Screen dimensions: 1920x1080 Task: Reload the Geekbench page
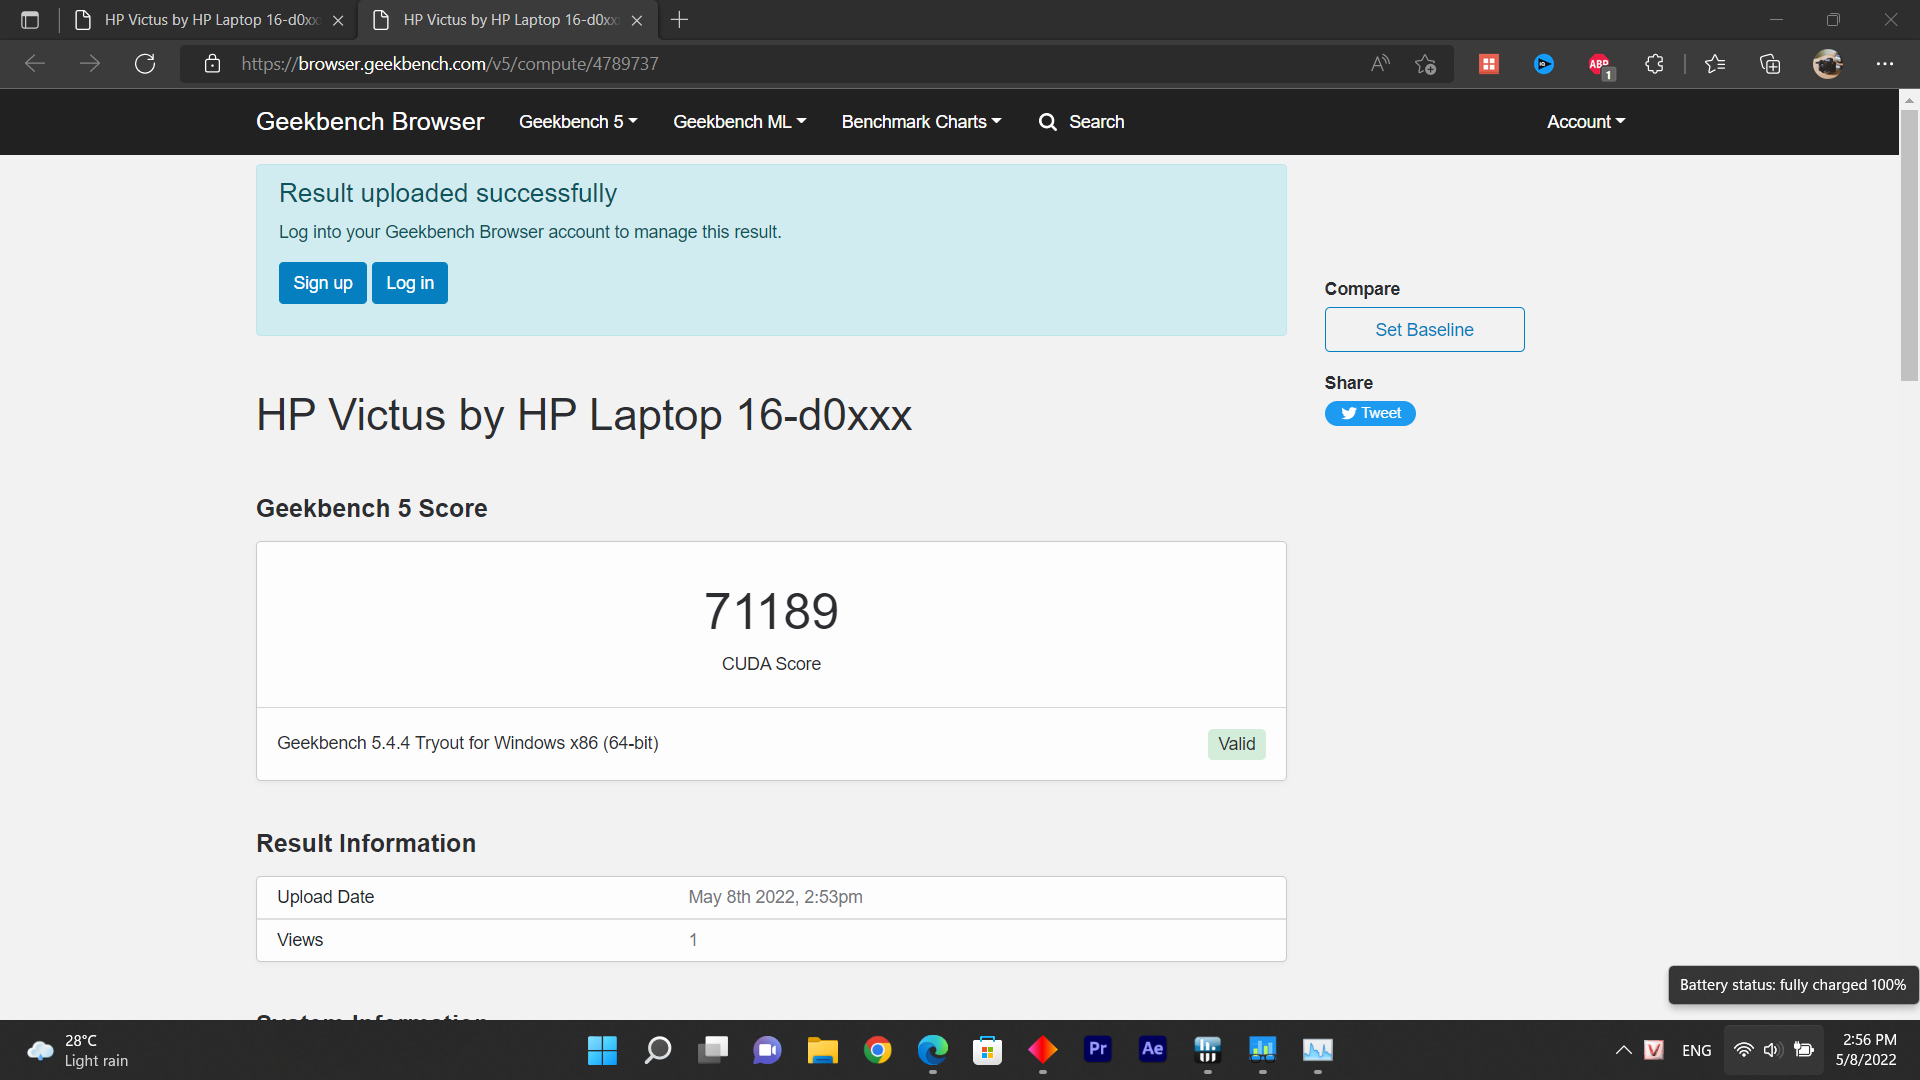pos(145,64)
